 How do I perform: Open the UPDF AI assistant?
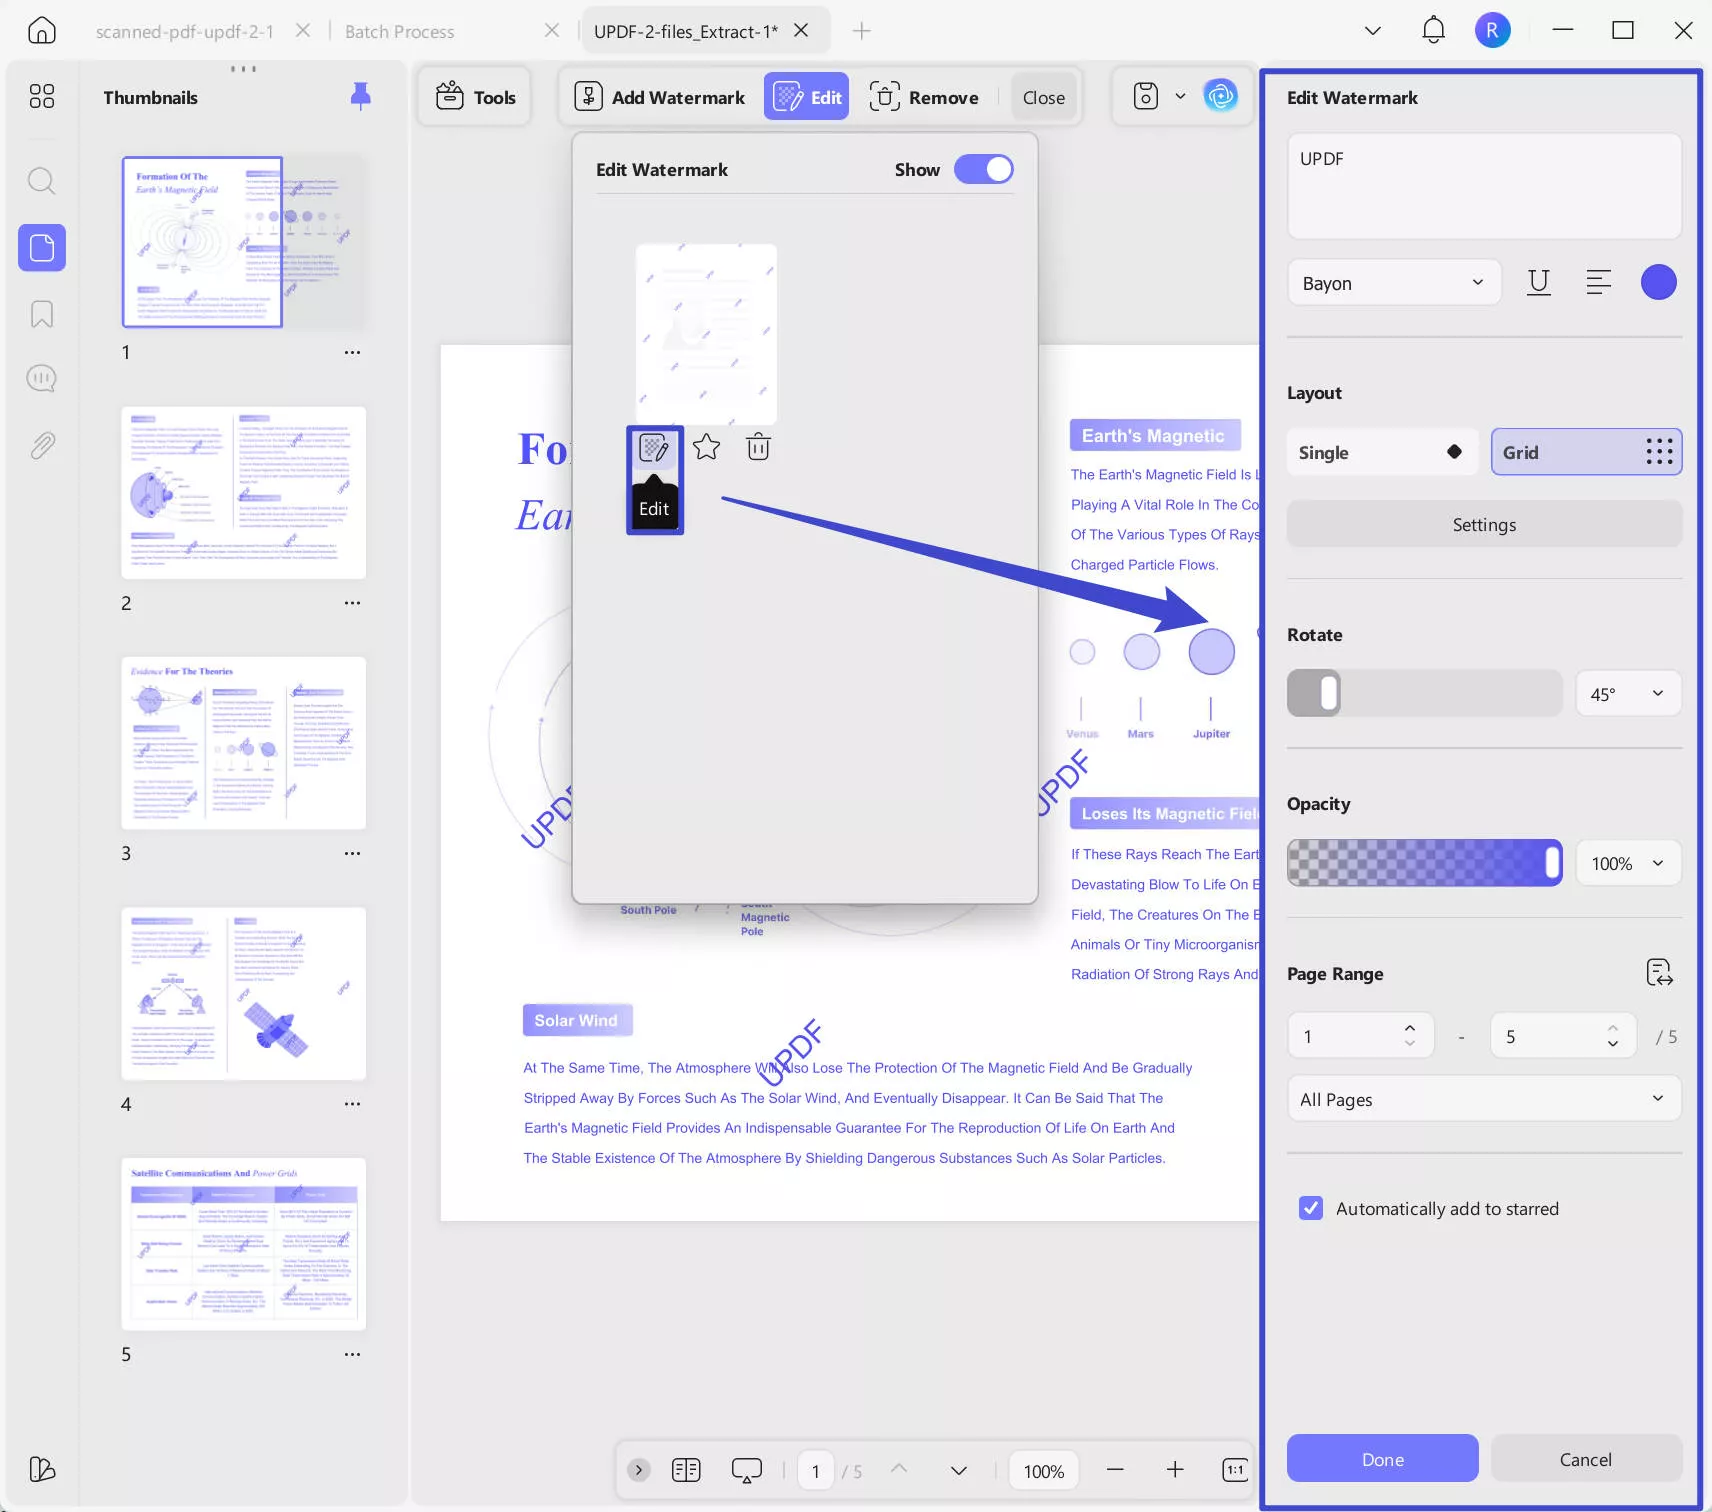(x=1221, y=96)
